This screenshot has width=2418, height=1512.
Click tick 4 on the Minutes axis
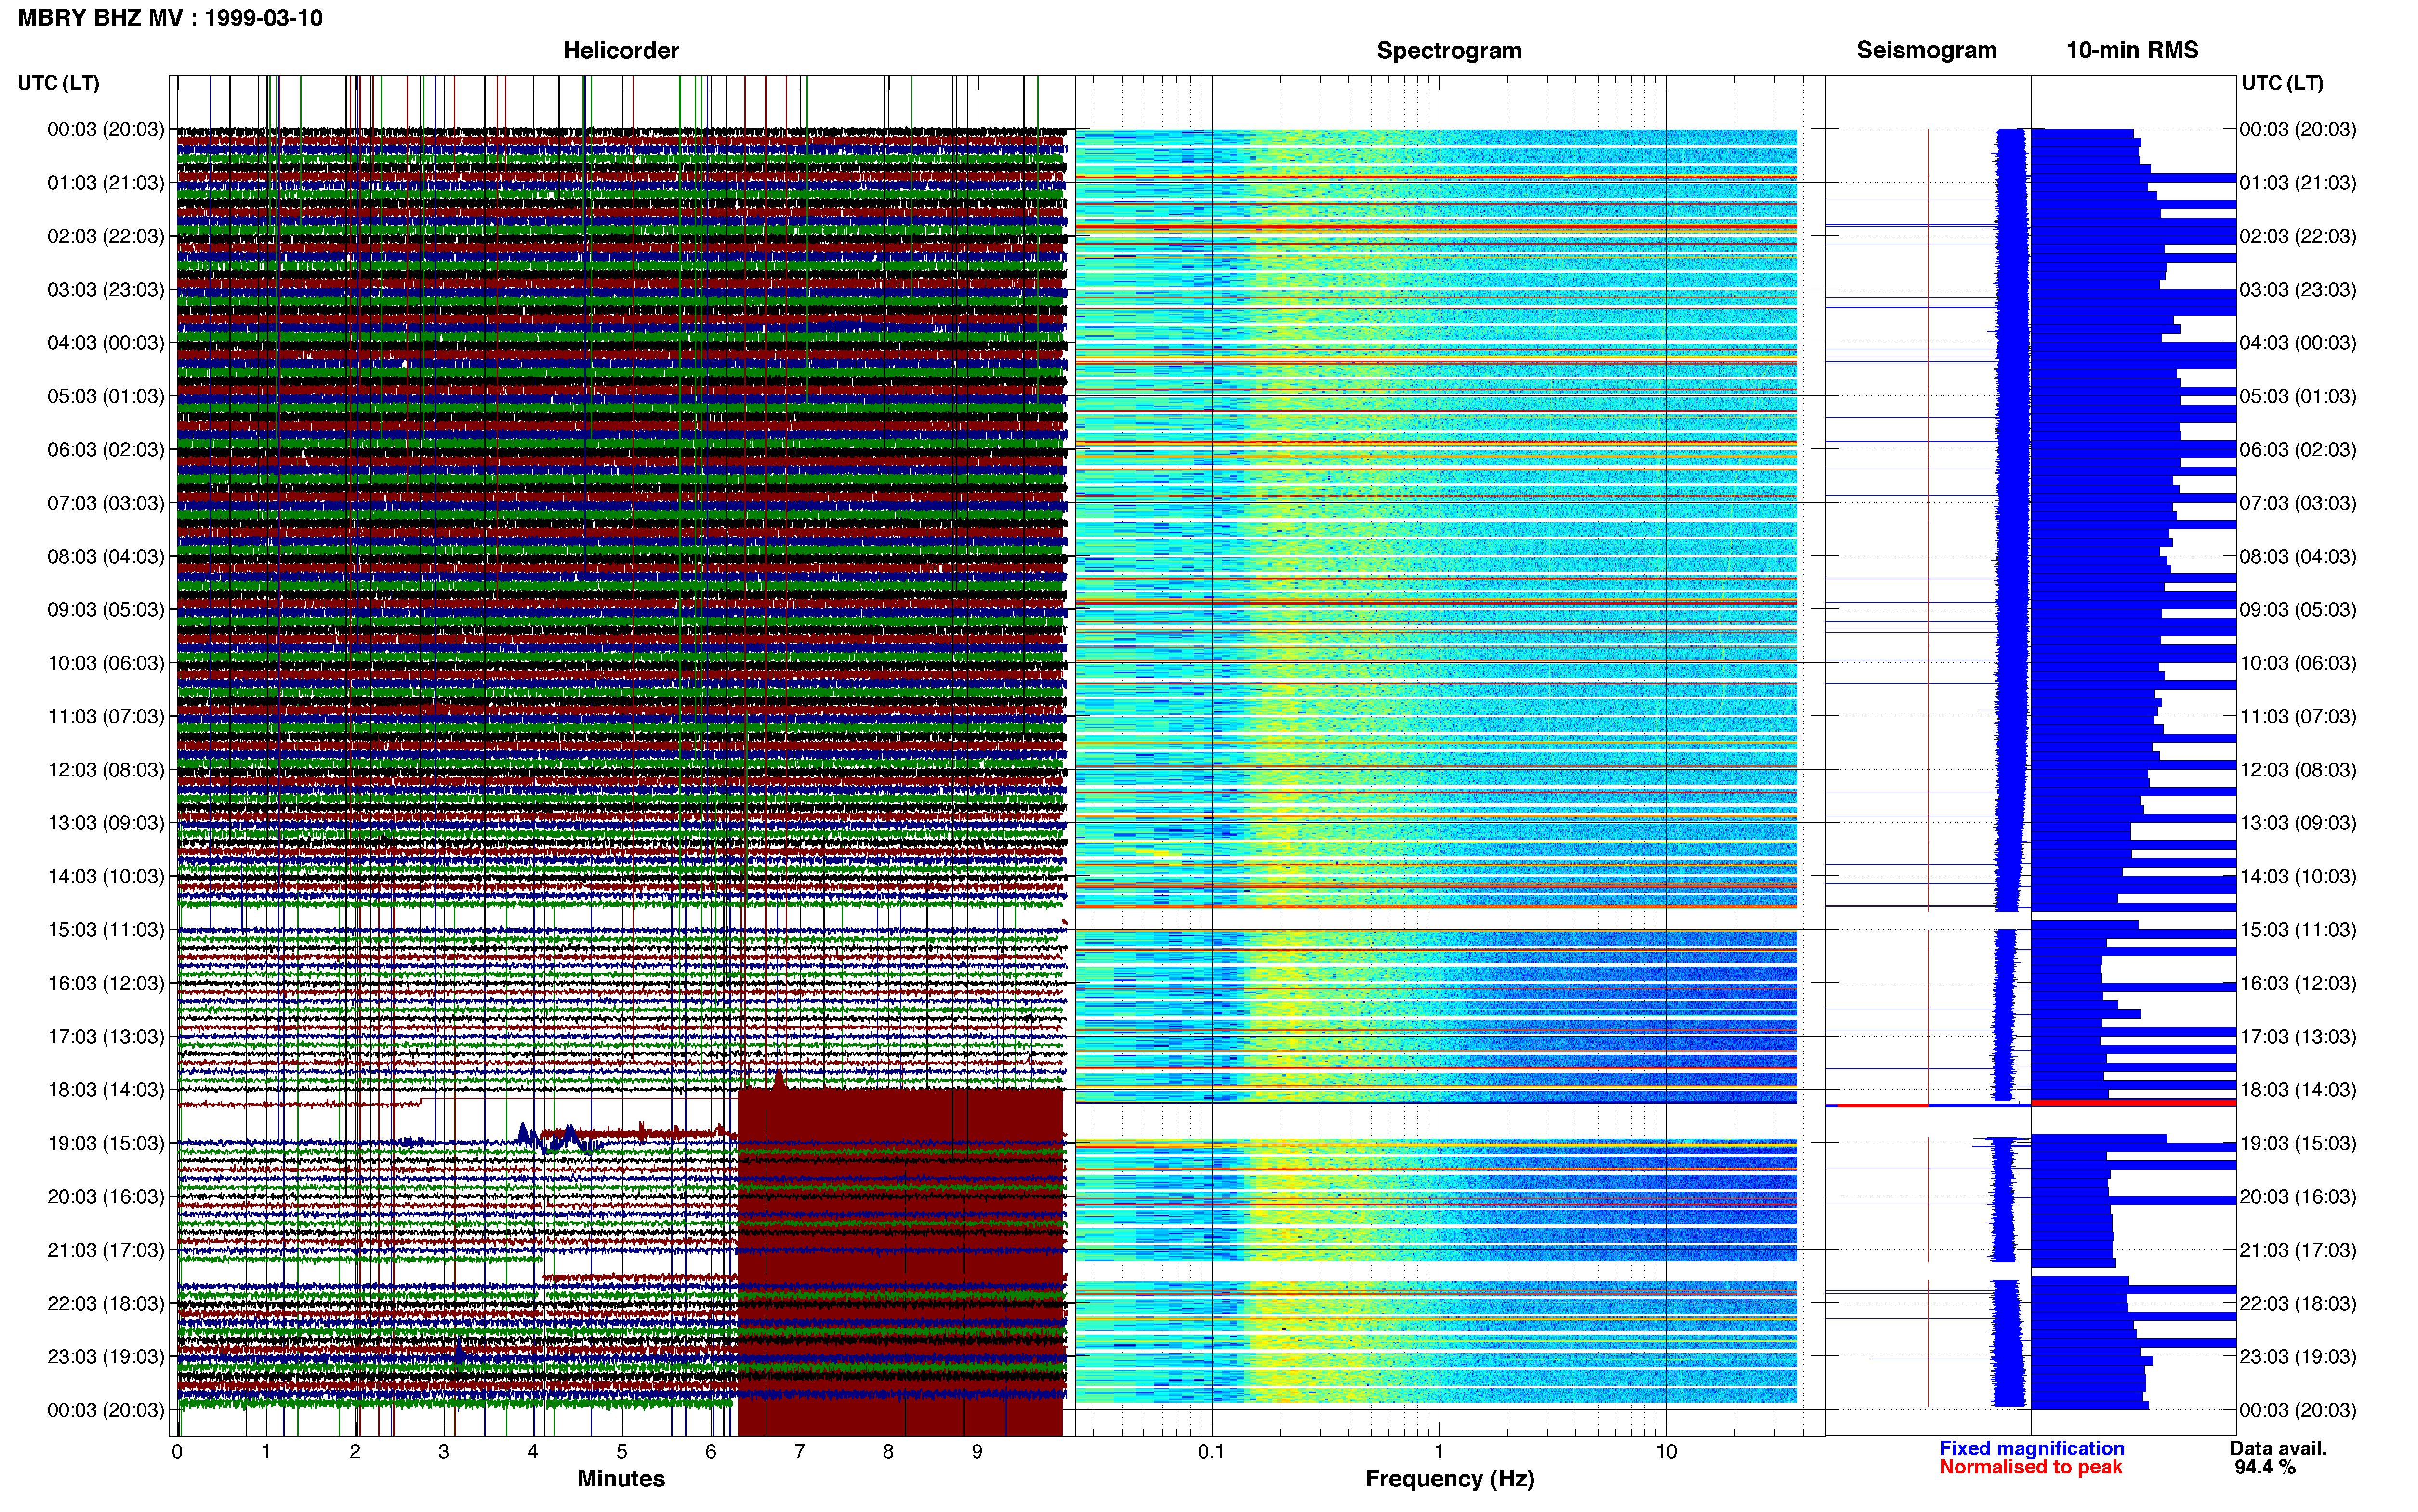(533, 1452)
